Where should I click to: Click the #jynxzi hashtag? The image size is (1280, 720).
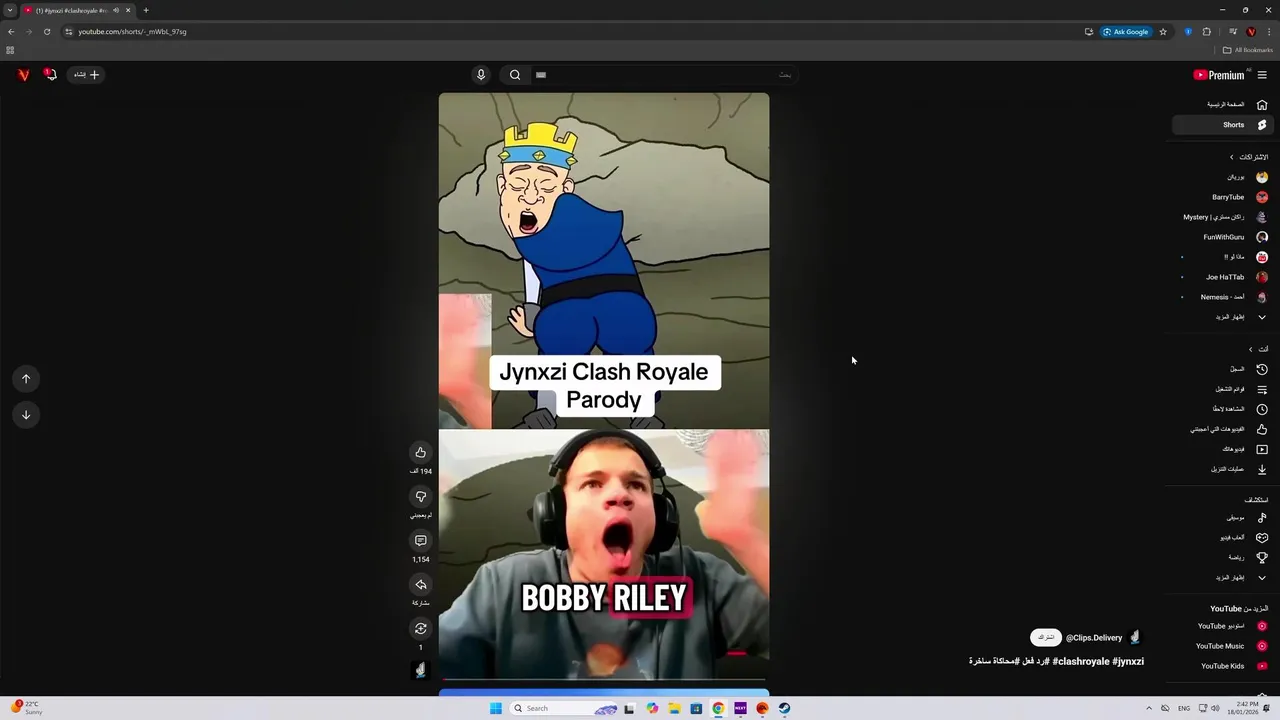coord(1128,661)
